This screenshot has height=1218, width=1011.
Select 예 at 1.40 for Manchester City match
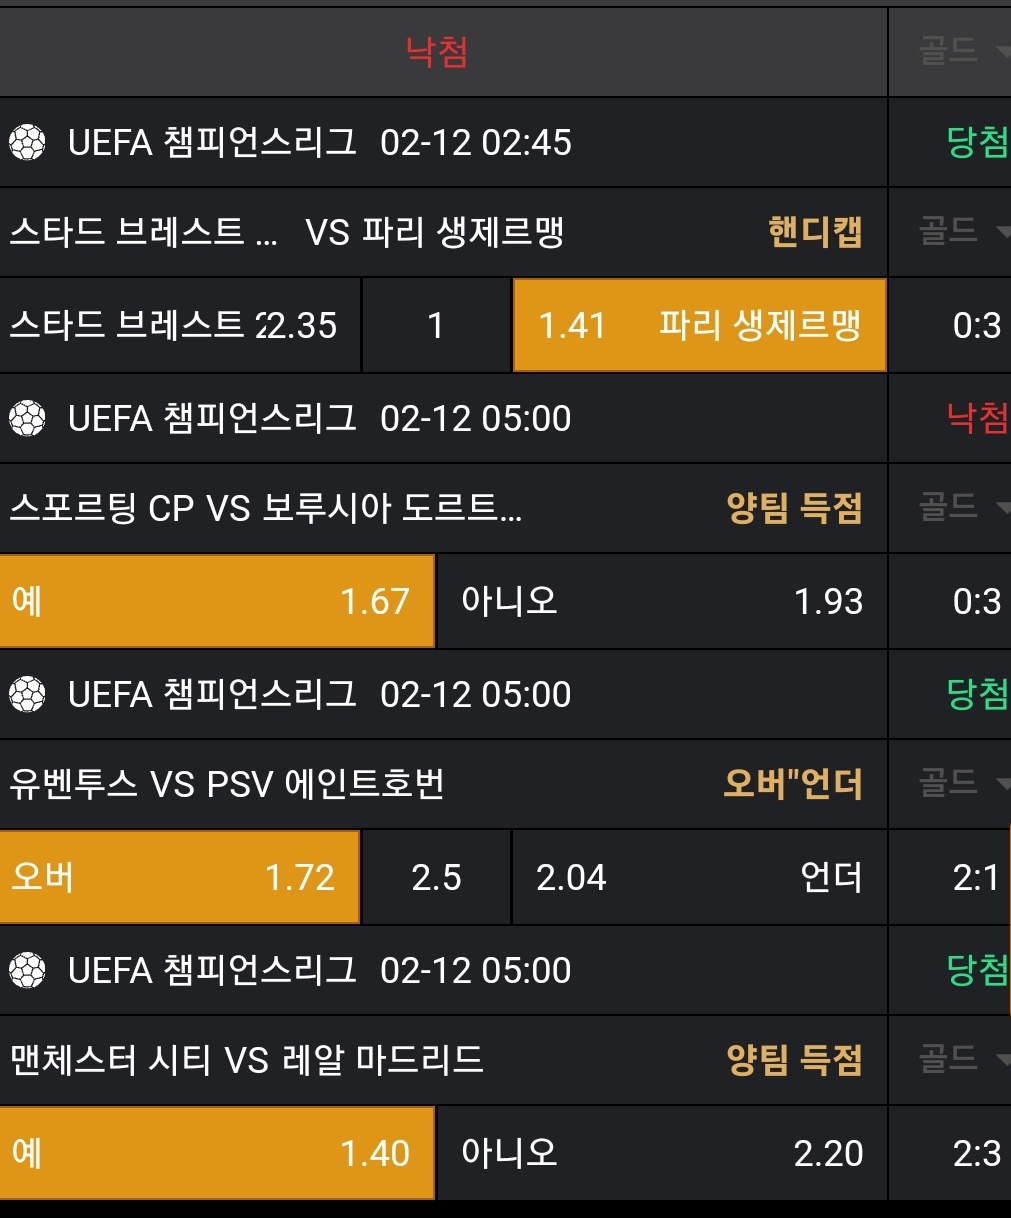point(217,1153)
